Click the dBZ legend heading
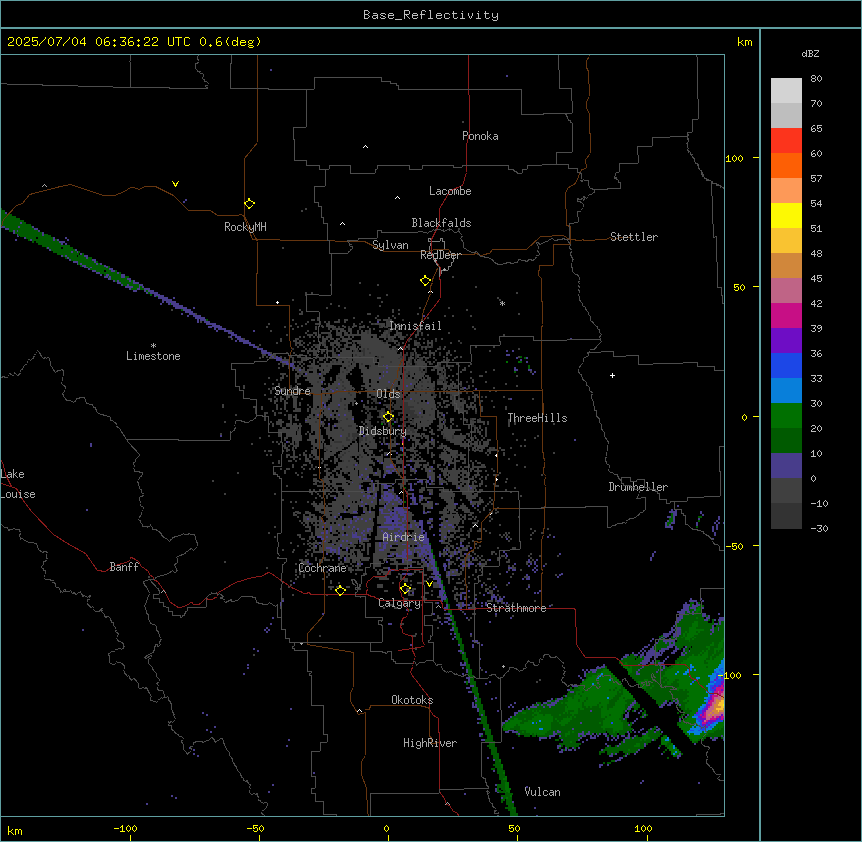This screenshot has height=842, width=862. [810, 53]
